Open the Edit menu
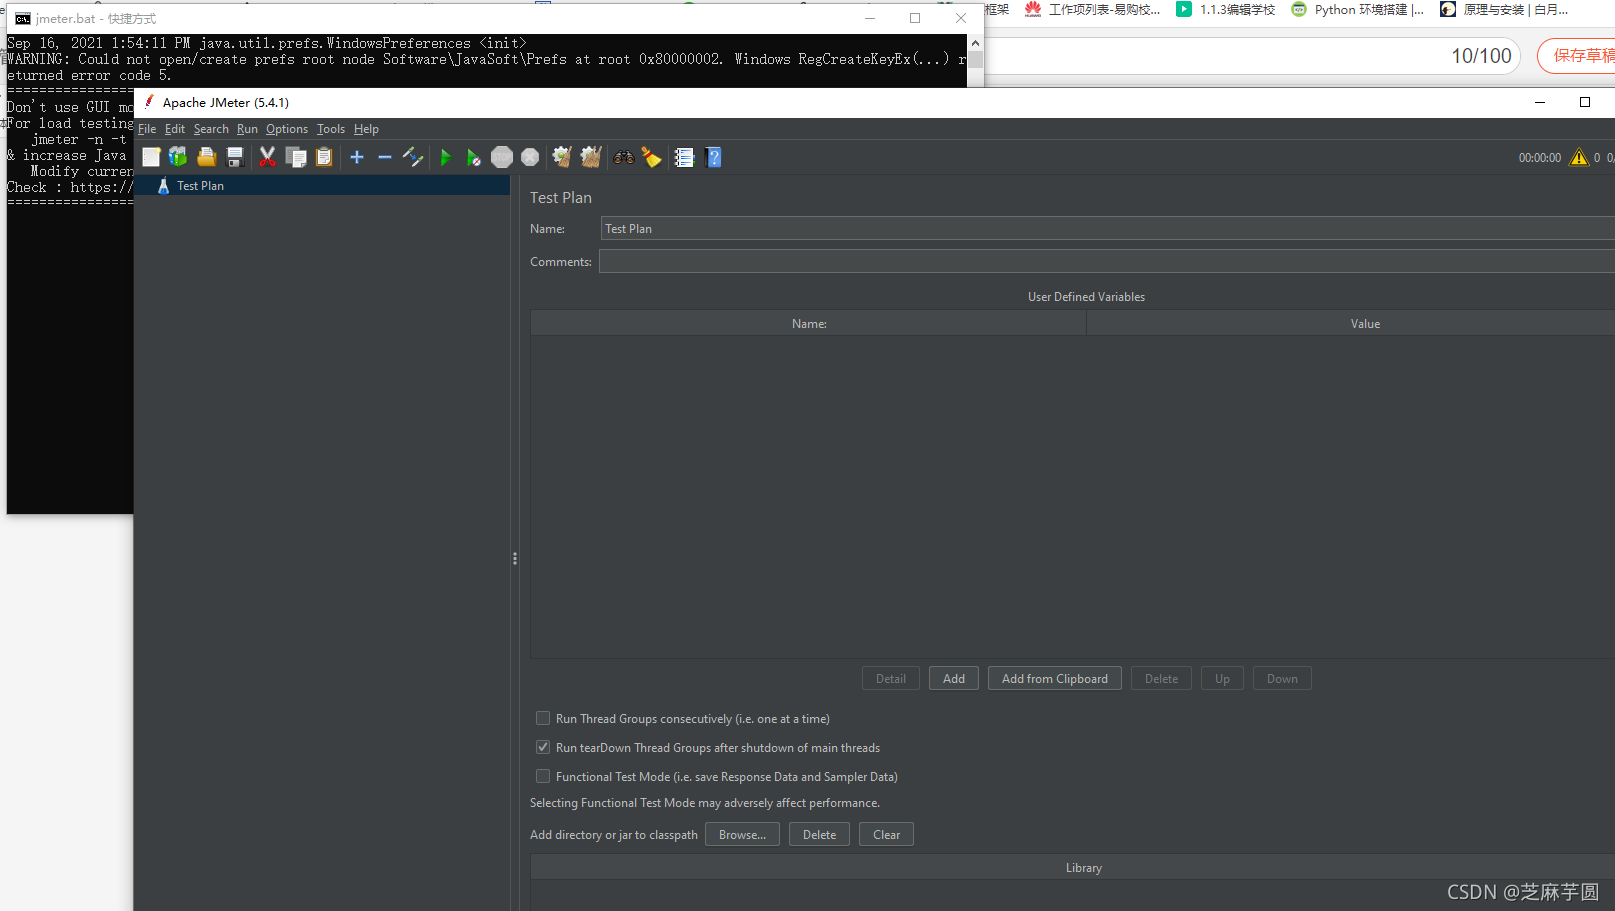This screenshot has width=1615, height=911. pyautogui.click(x=175, y=129)
